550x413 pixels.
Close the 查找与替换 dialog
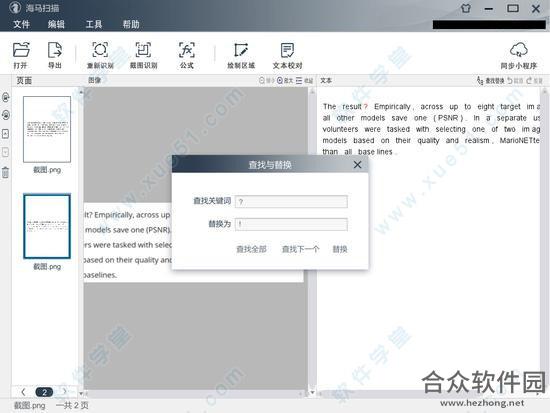coord(357,165)
